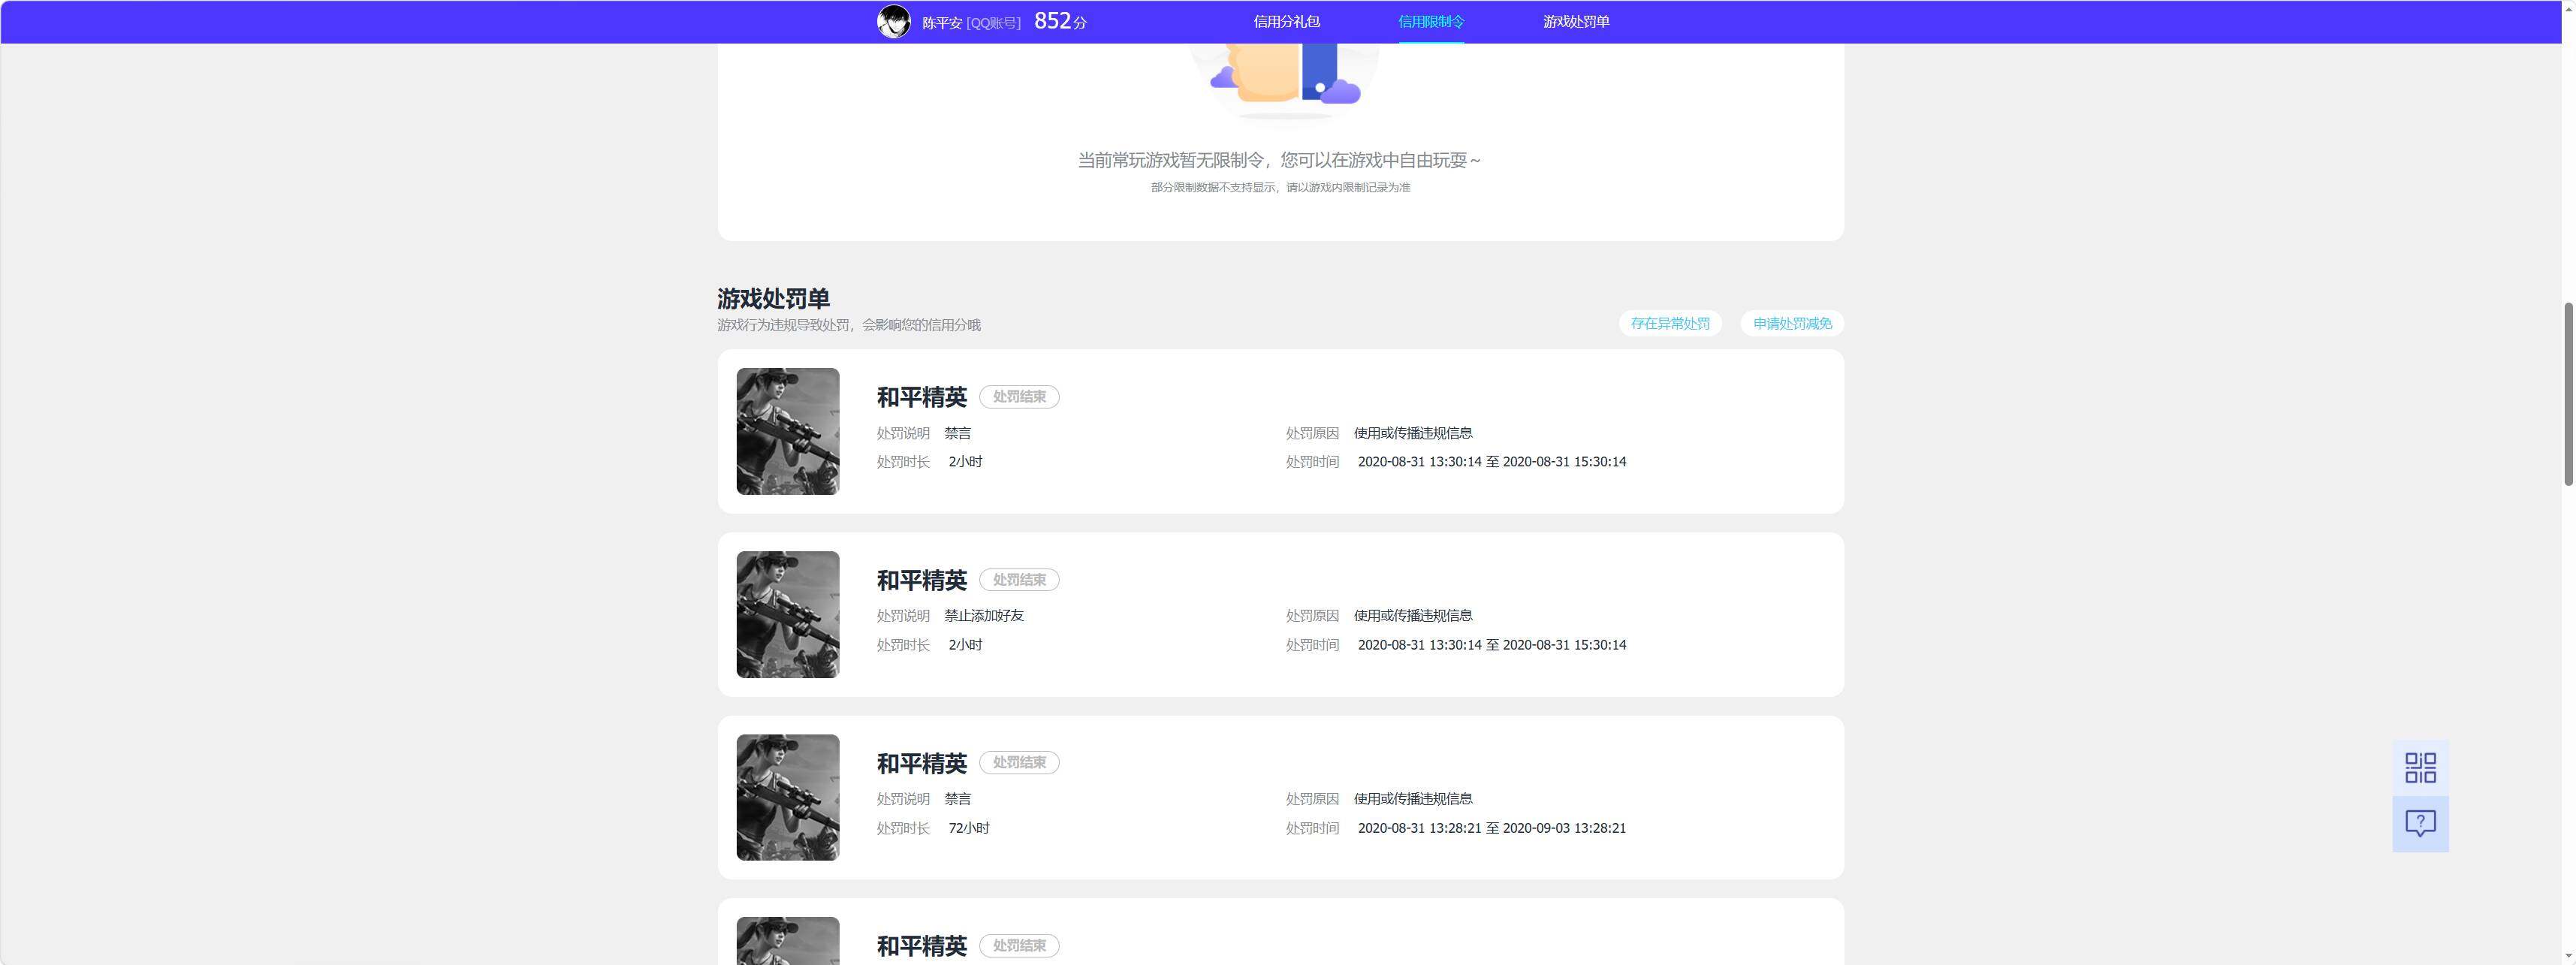Viewport: 2576px width, 965px height.
Task: Click the 和平精英 title in 禁止添加好友 card
Action: coord(922,580)
